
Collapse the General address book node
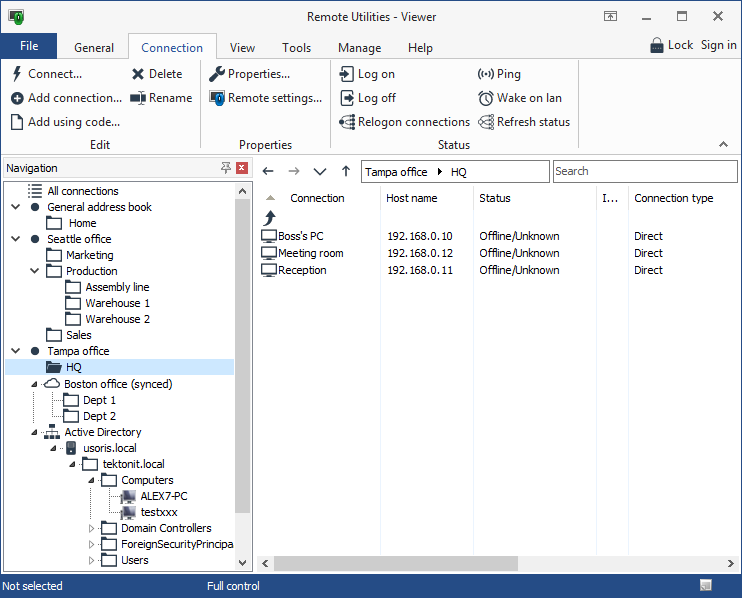coord(16,207)
